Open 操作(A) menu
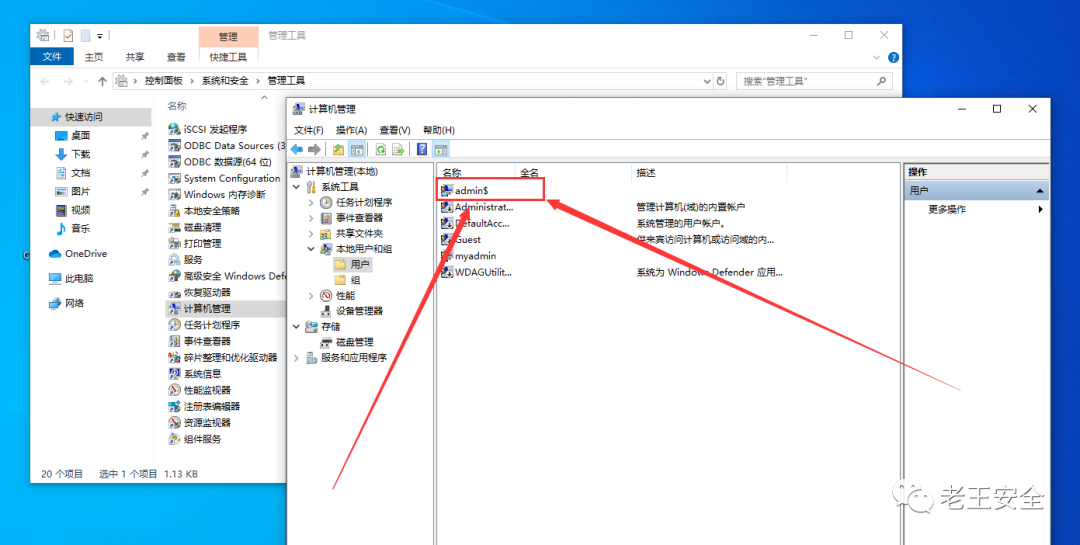 [x=351, y=130]
